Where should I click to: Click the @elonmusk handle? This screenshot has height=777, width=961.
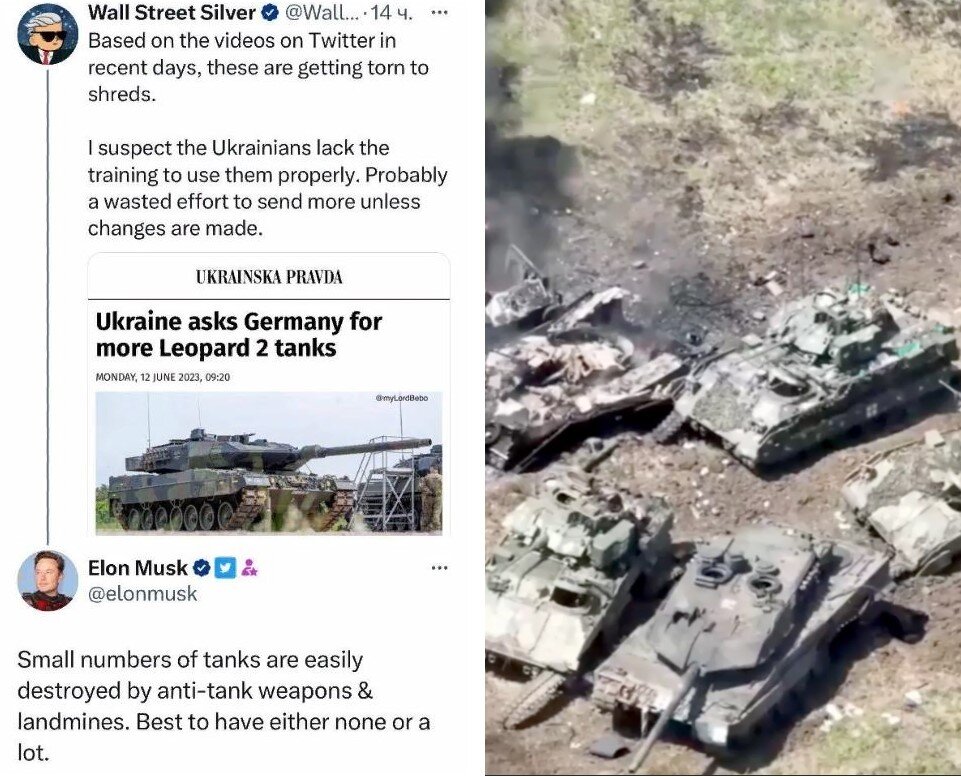pyautogui.click(x=143, y=594)
